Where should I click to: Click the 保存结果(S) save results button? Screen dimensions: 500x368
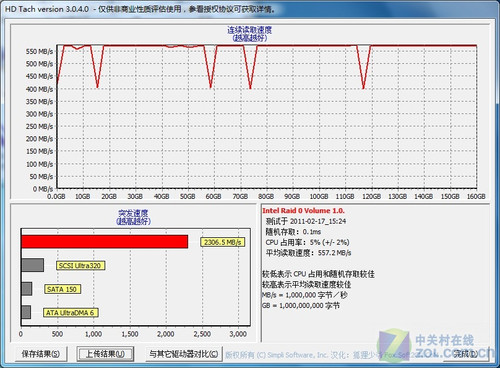tap(41, 354)
